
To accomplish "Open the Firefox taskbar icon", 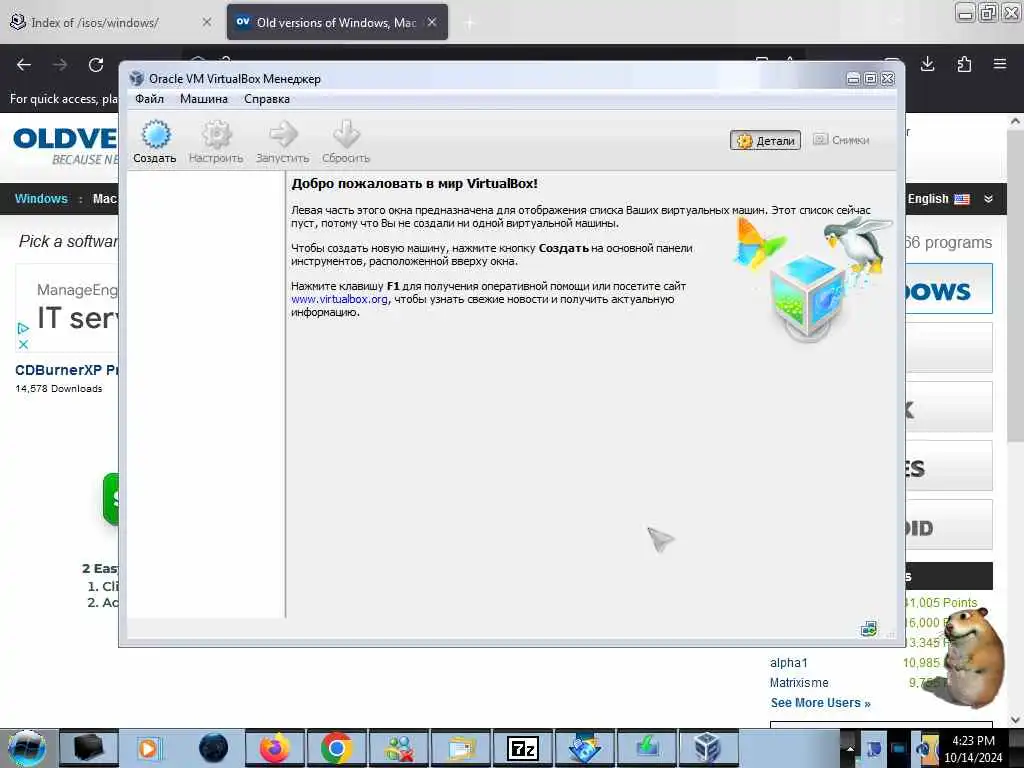I will [275, 748].
